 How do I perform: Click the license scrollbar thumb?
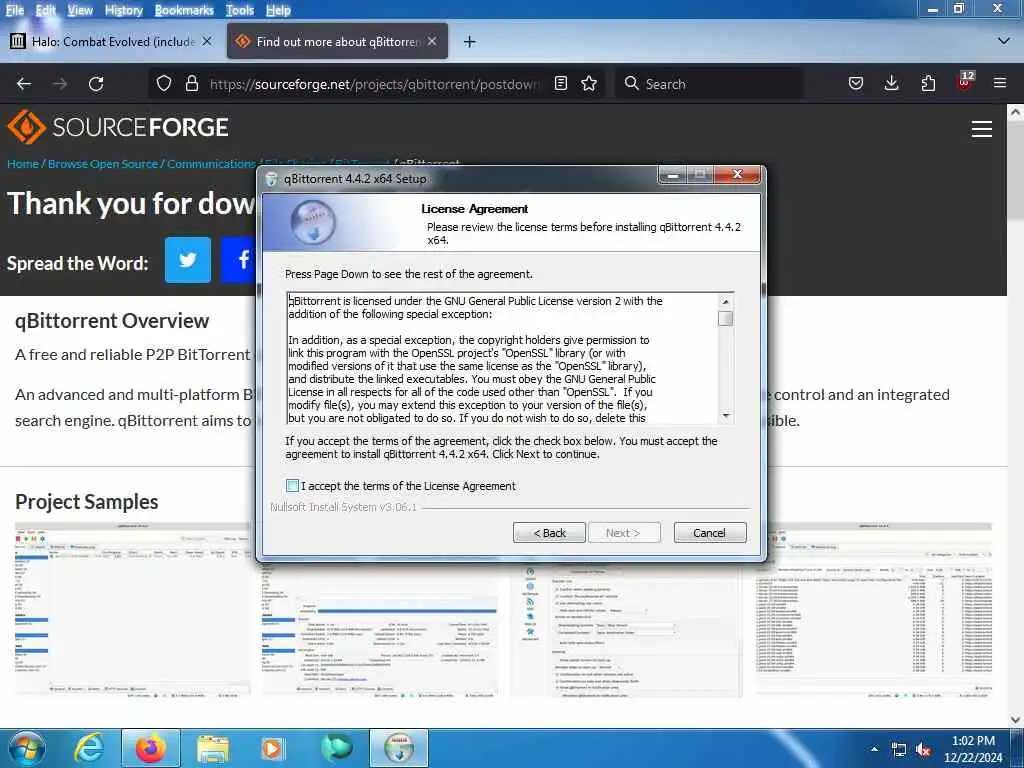coord(725,318)
